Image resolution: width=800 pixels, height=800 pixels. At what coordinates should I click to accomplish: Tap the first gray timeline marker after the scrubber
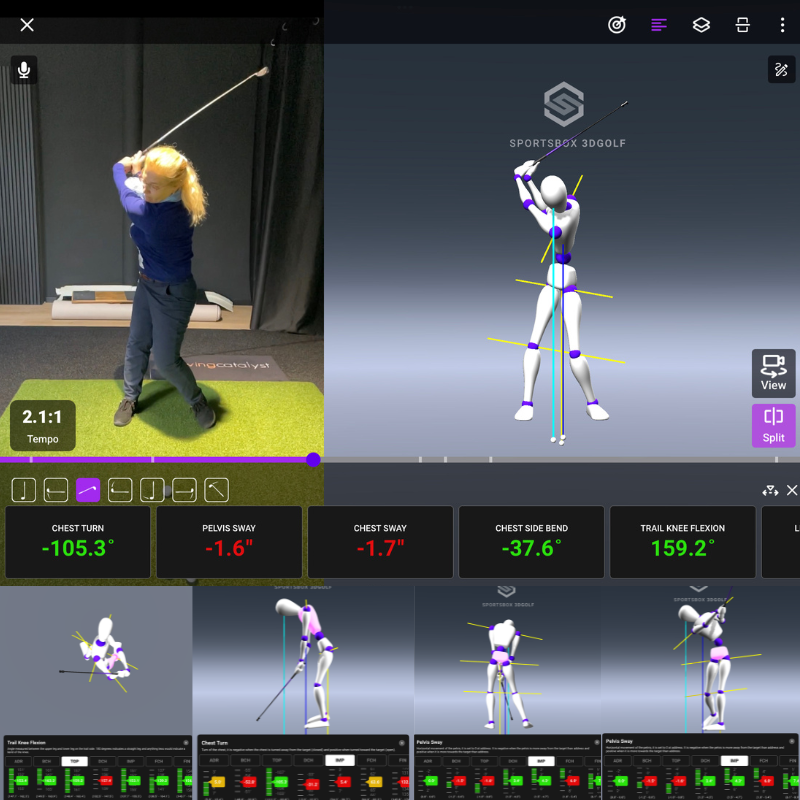coord(420,460)
